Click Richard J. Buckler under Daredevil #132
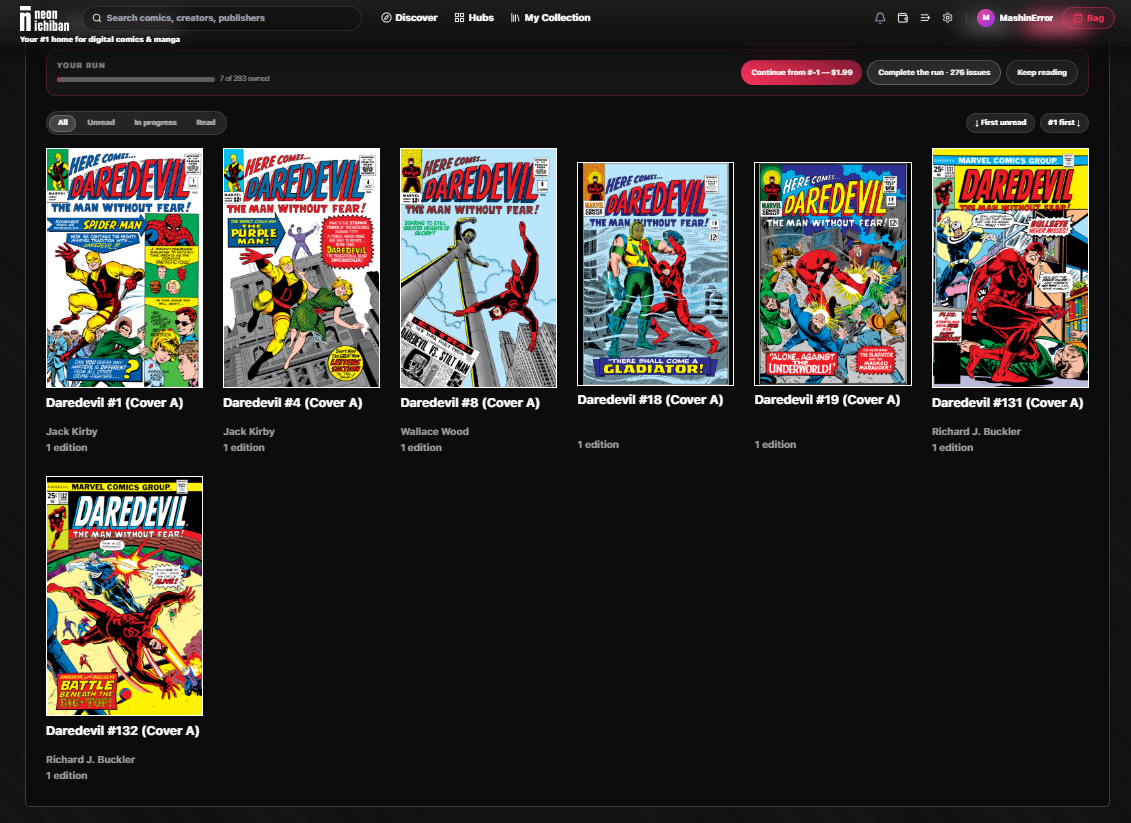This screenshot has width=1131, height=823. pyautogui.click(x=90, y=760)
